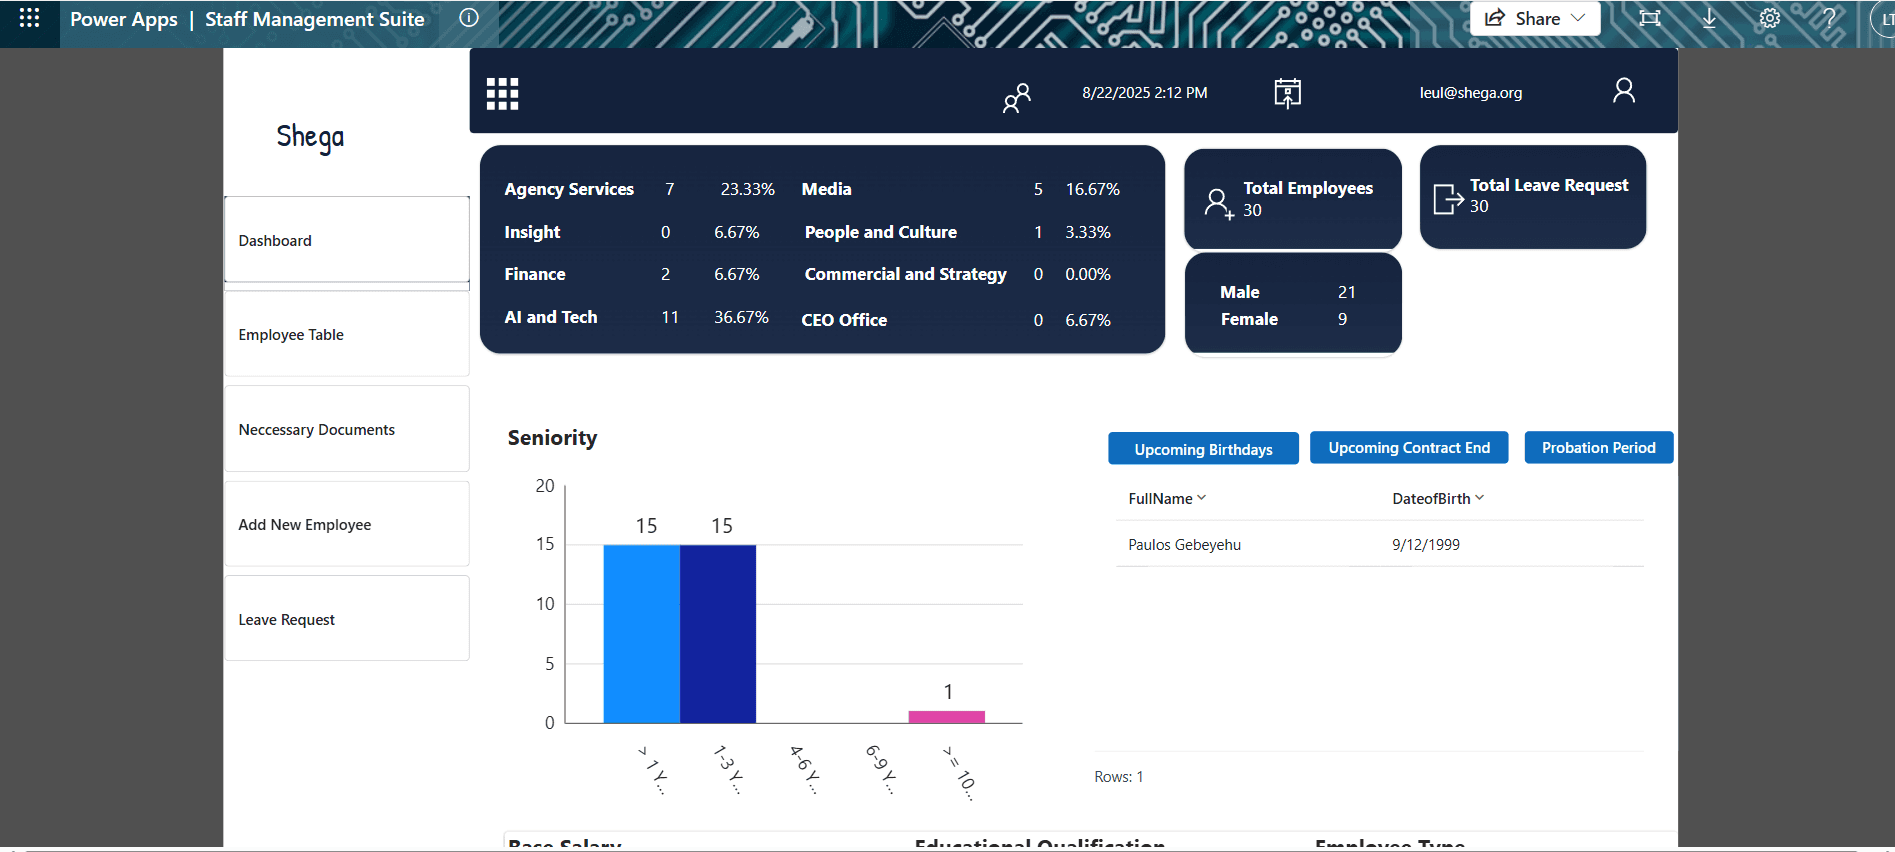Click the 16.67% Media percentage
This screenshot has height=852, width=1895.
(1093, 189)
